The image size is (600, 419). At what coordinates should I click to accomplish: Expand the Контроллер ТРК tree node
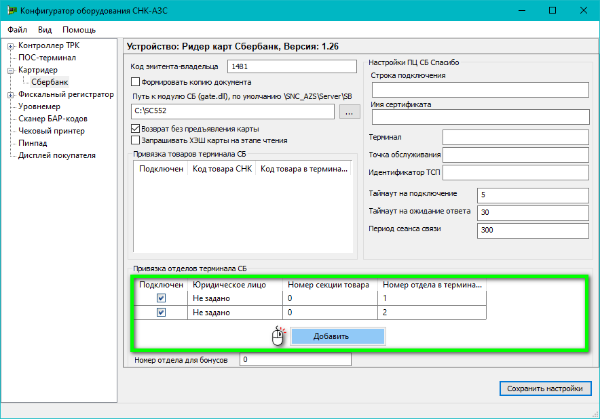9,46
